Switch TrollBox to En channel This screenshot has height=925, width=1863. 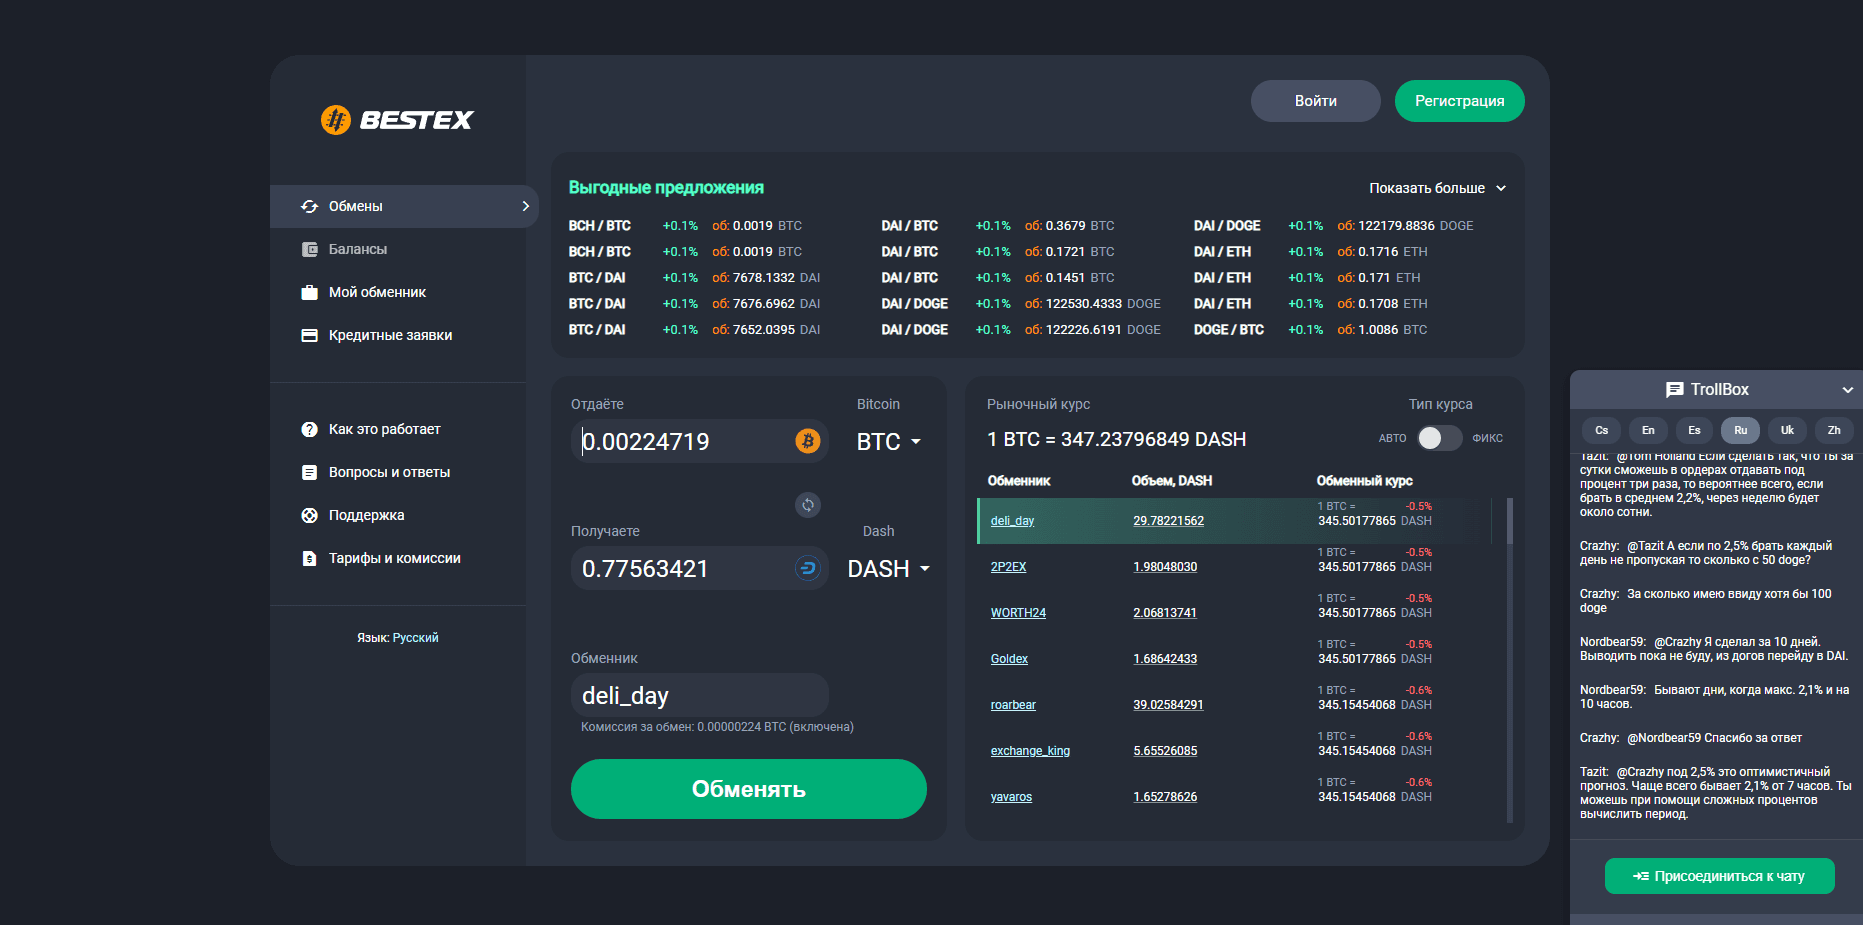[1648, 430]
